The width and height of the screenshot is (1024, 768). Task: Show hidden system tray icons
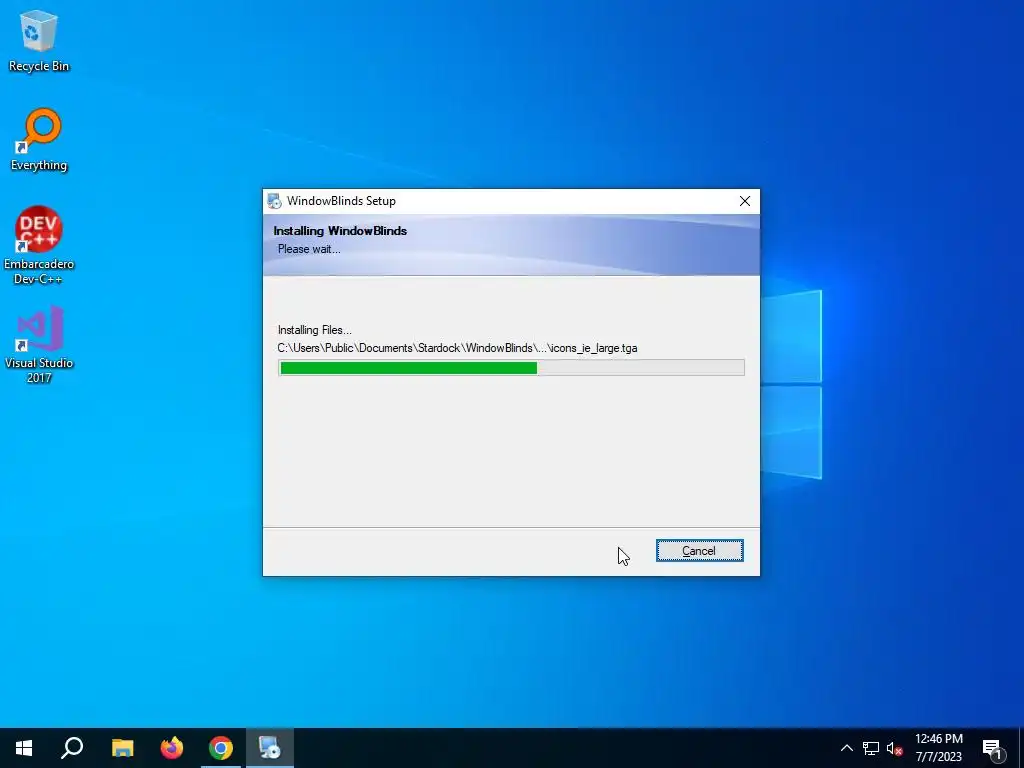coord(846,748)
